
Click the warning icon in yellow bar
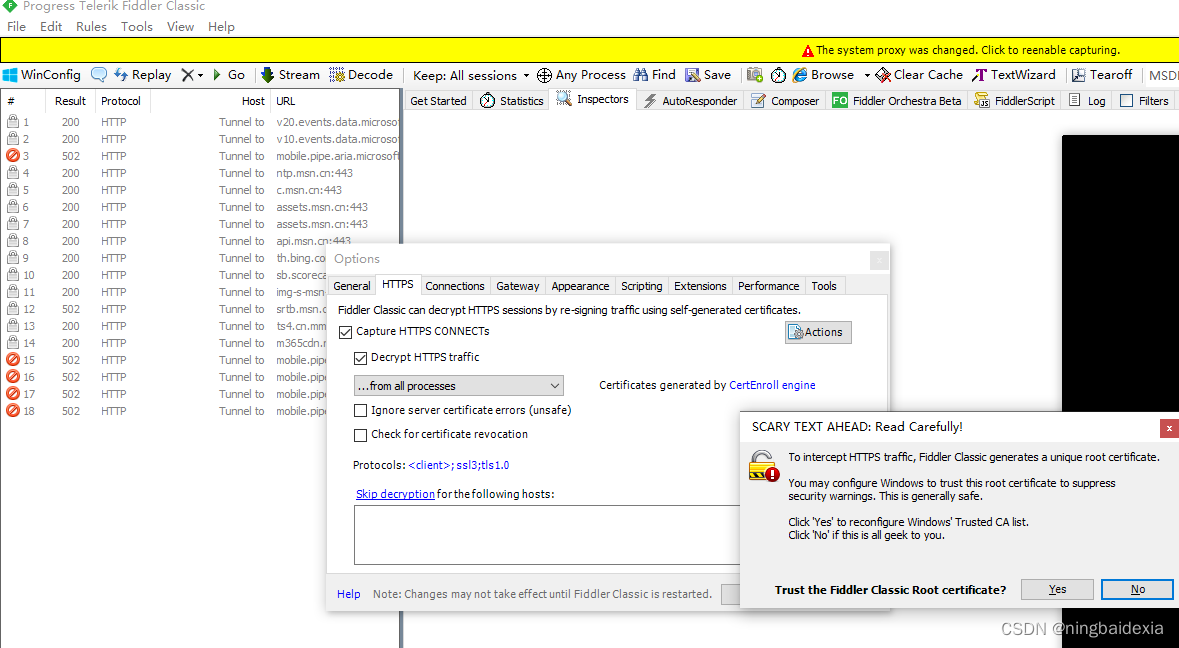point(808,50)
